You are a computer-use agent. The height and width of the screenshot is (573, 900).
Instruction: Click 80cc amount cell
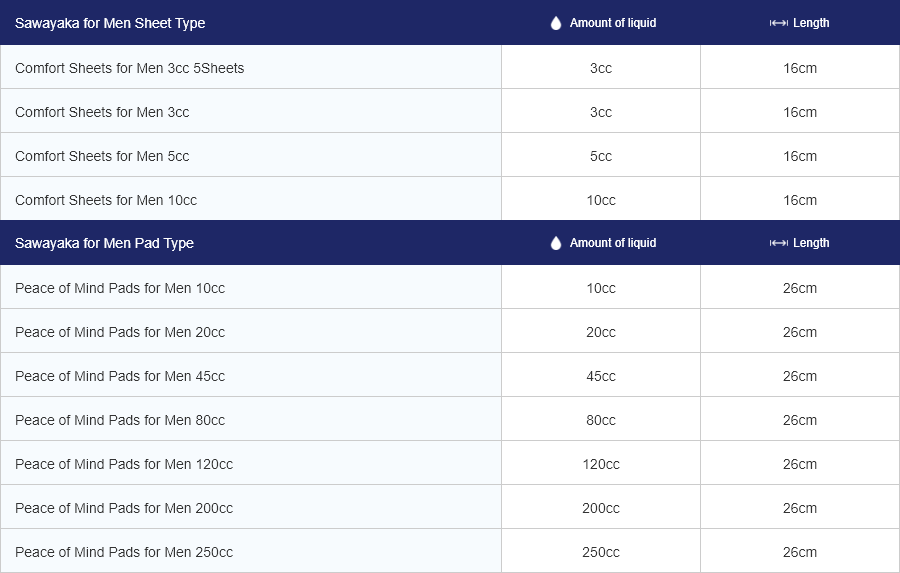click(601, 420)
